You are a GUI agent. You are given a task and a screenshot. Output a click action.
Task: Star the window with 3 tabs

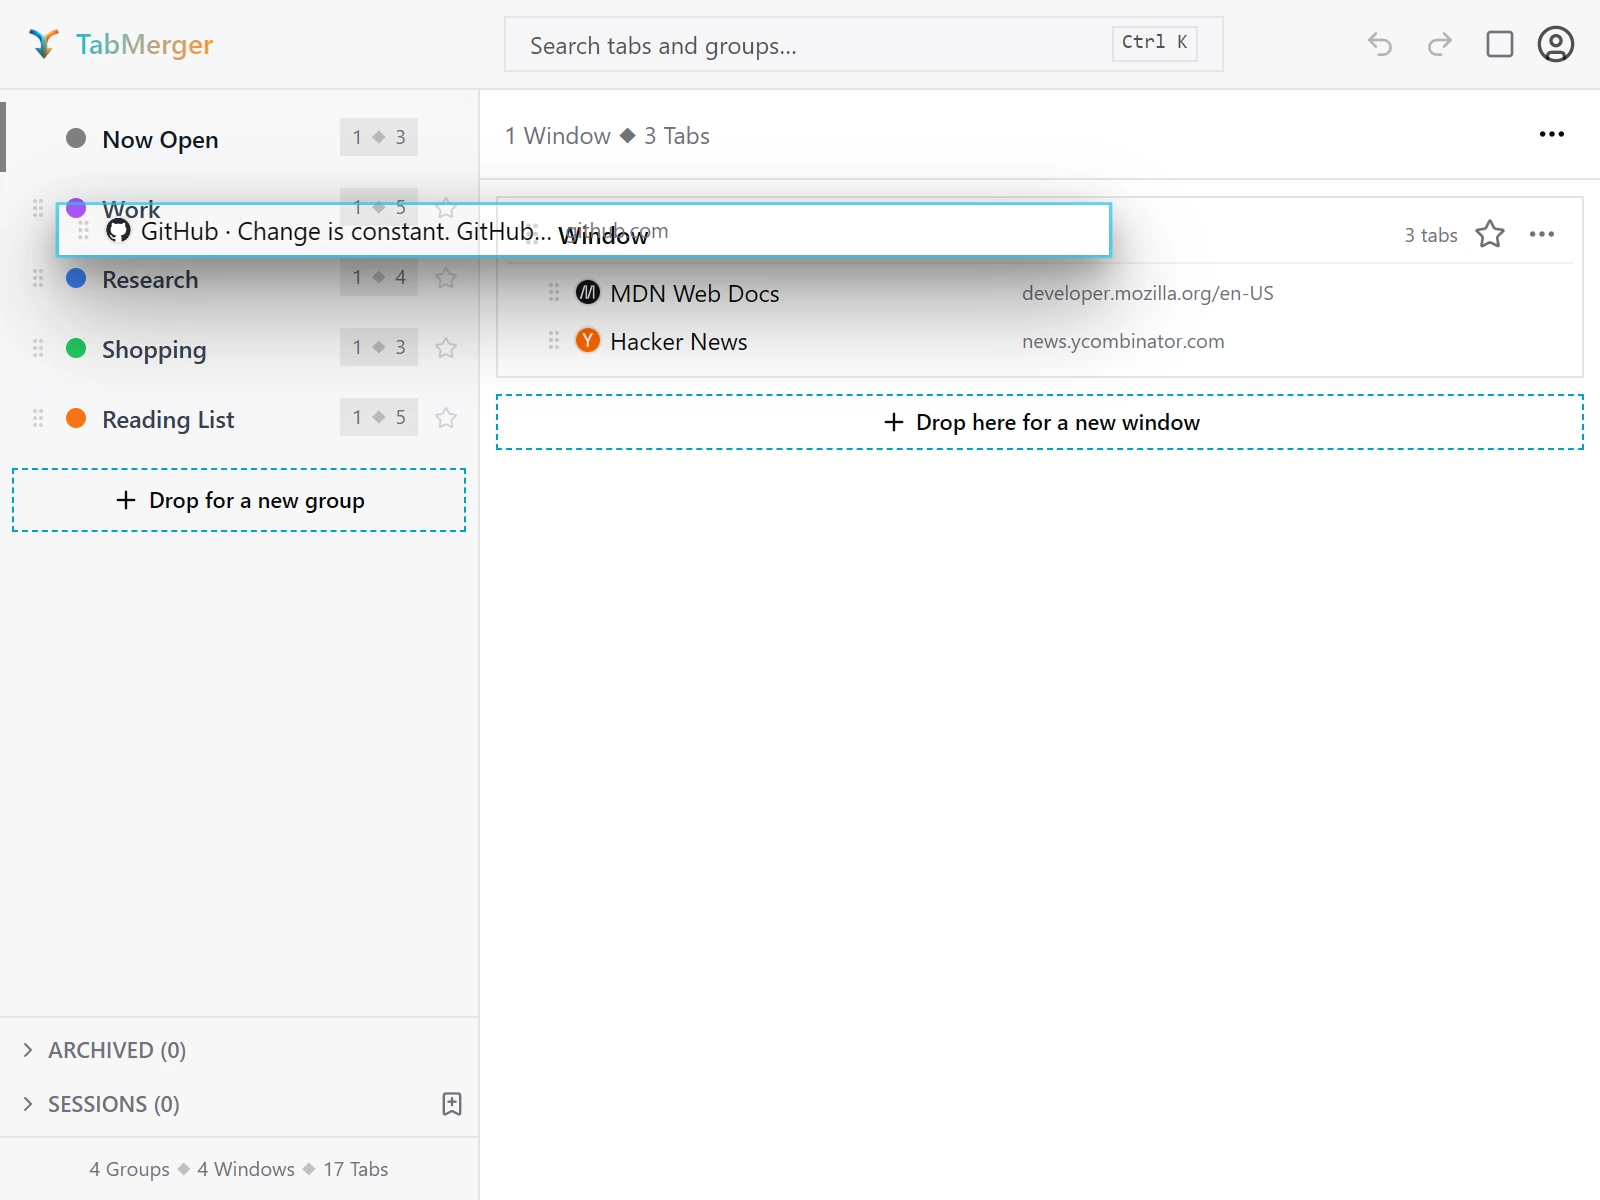tap(1490, 234)
